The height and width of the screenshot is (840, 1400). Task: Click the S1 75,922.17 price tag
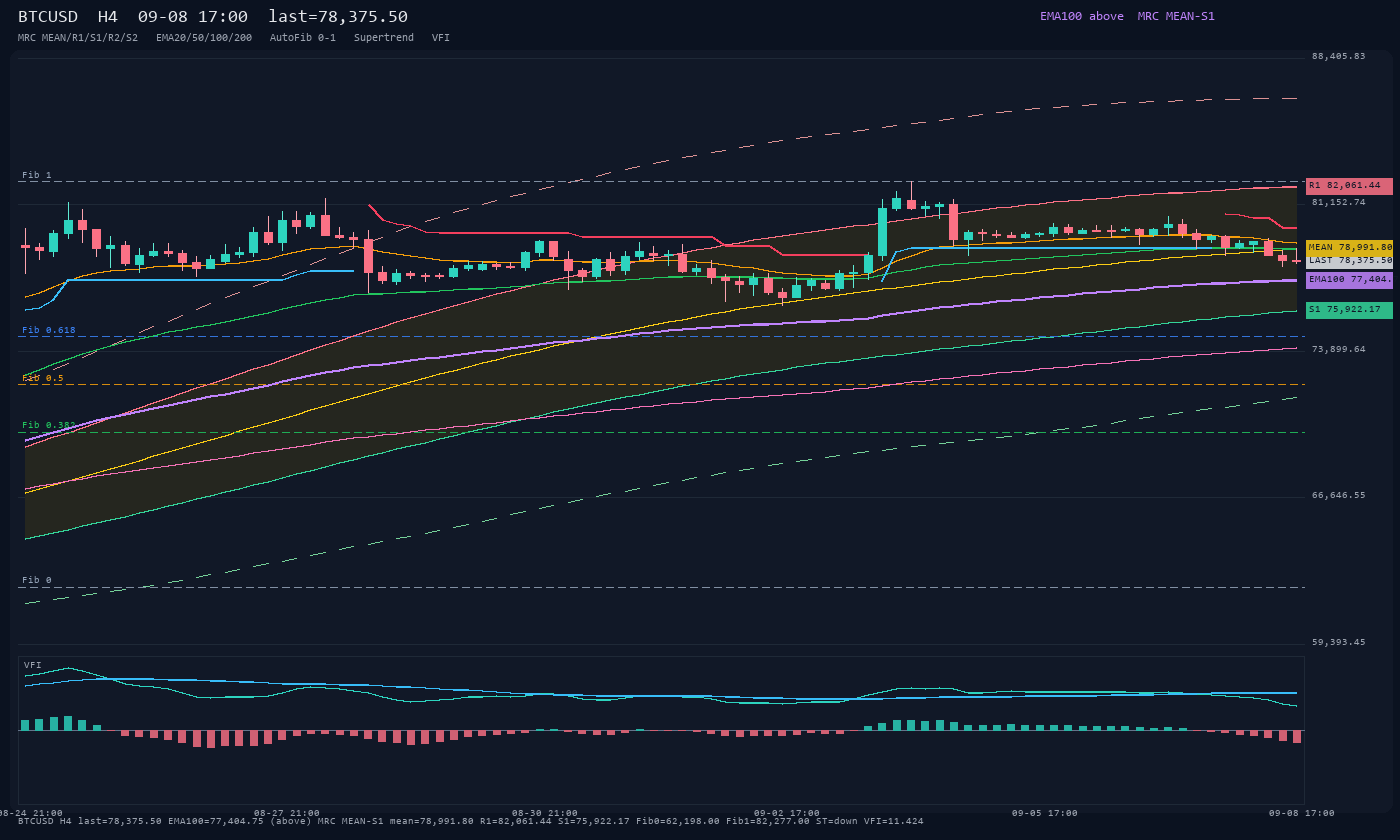click(1349, 310)
